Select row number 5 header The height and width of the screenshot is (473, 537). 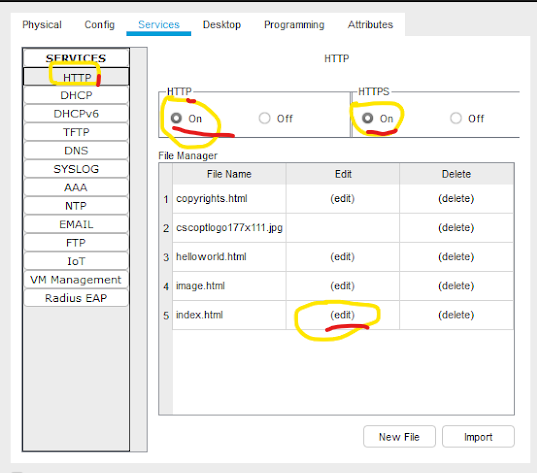[x=166, y=315]
